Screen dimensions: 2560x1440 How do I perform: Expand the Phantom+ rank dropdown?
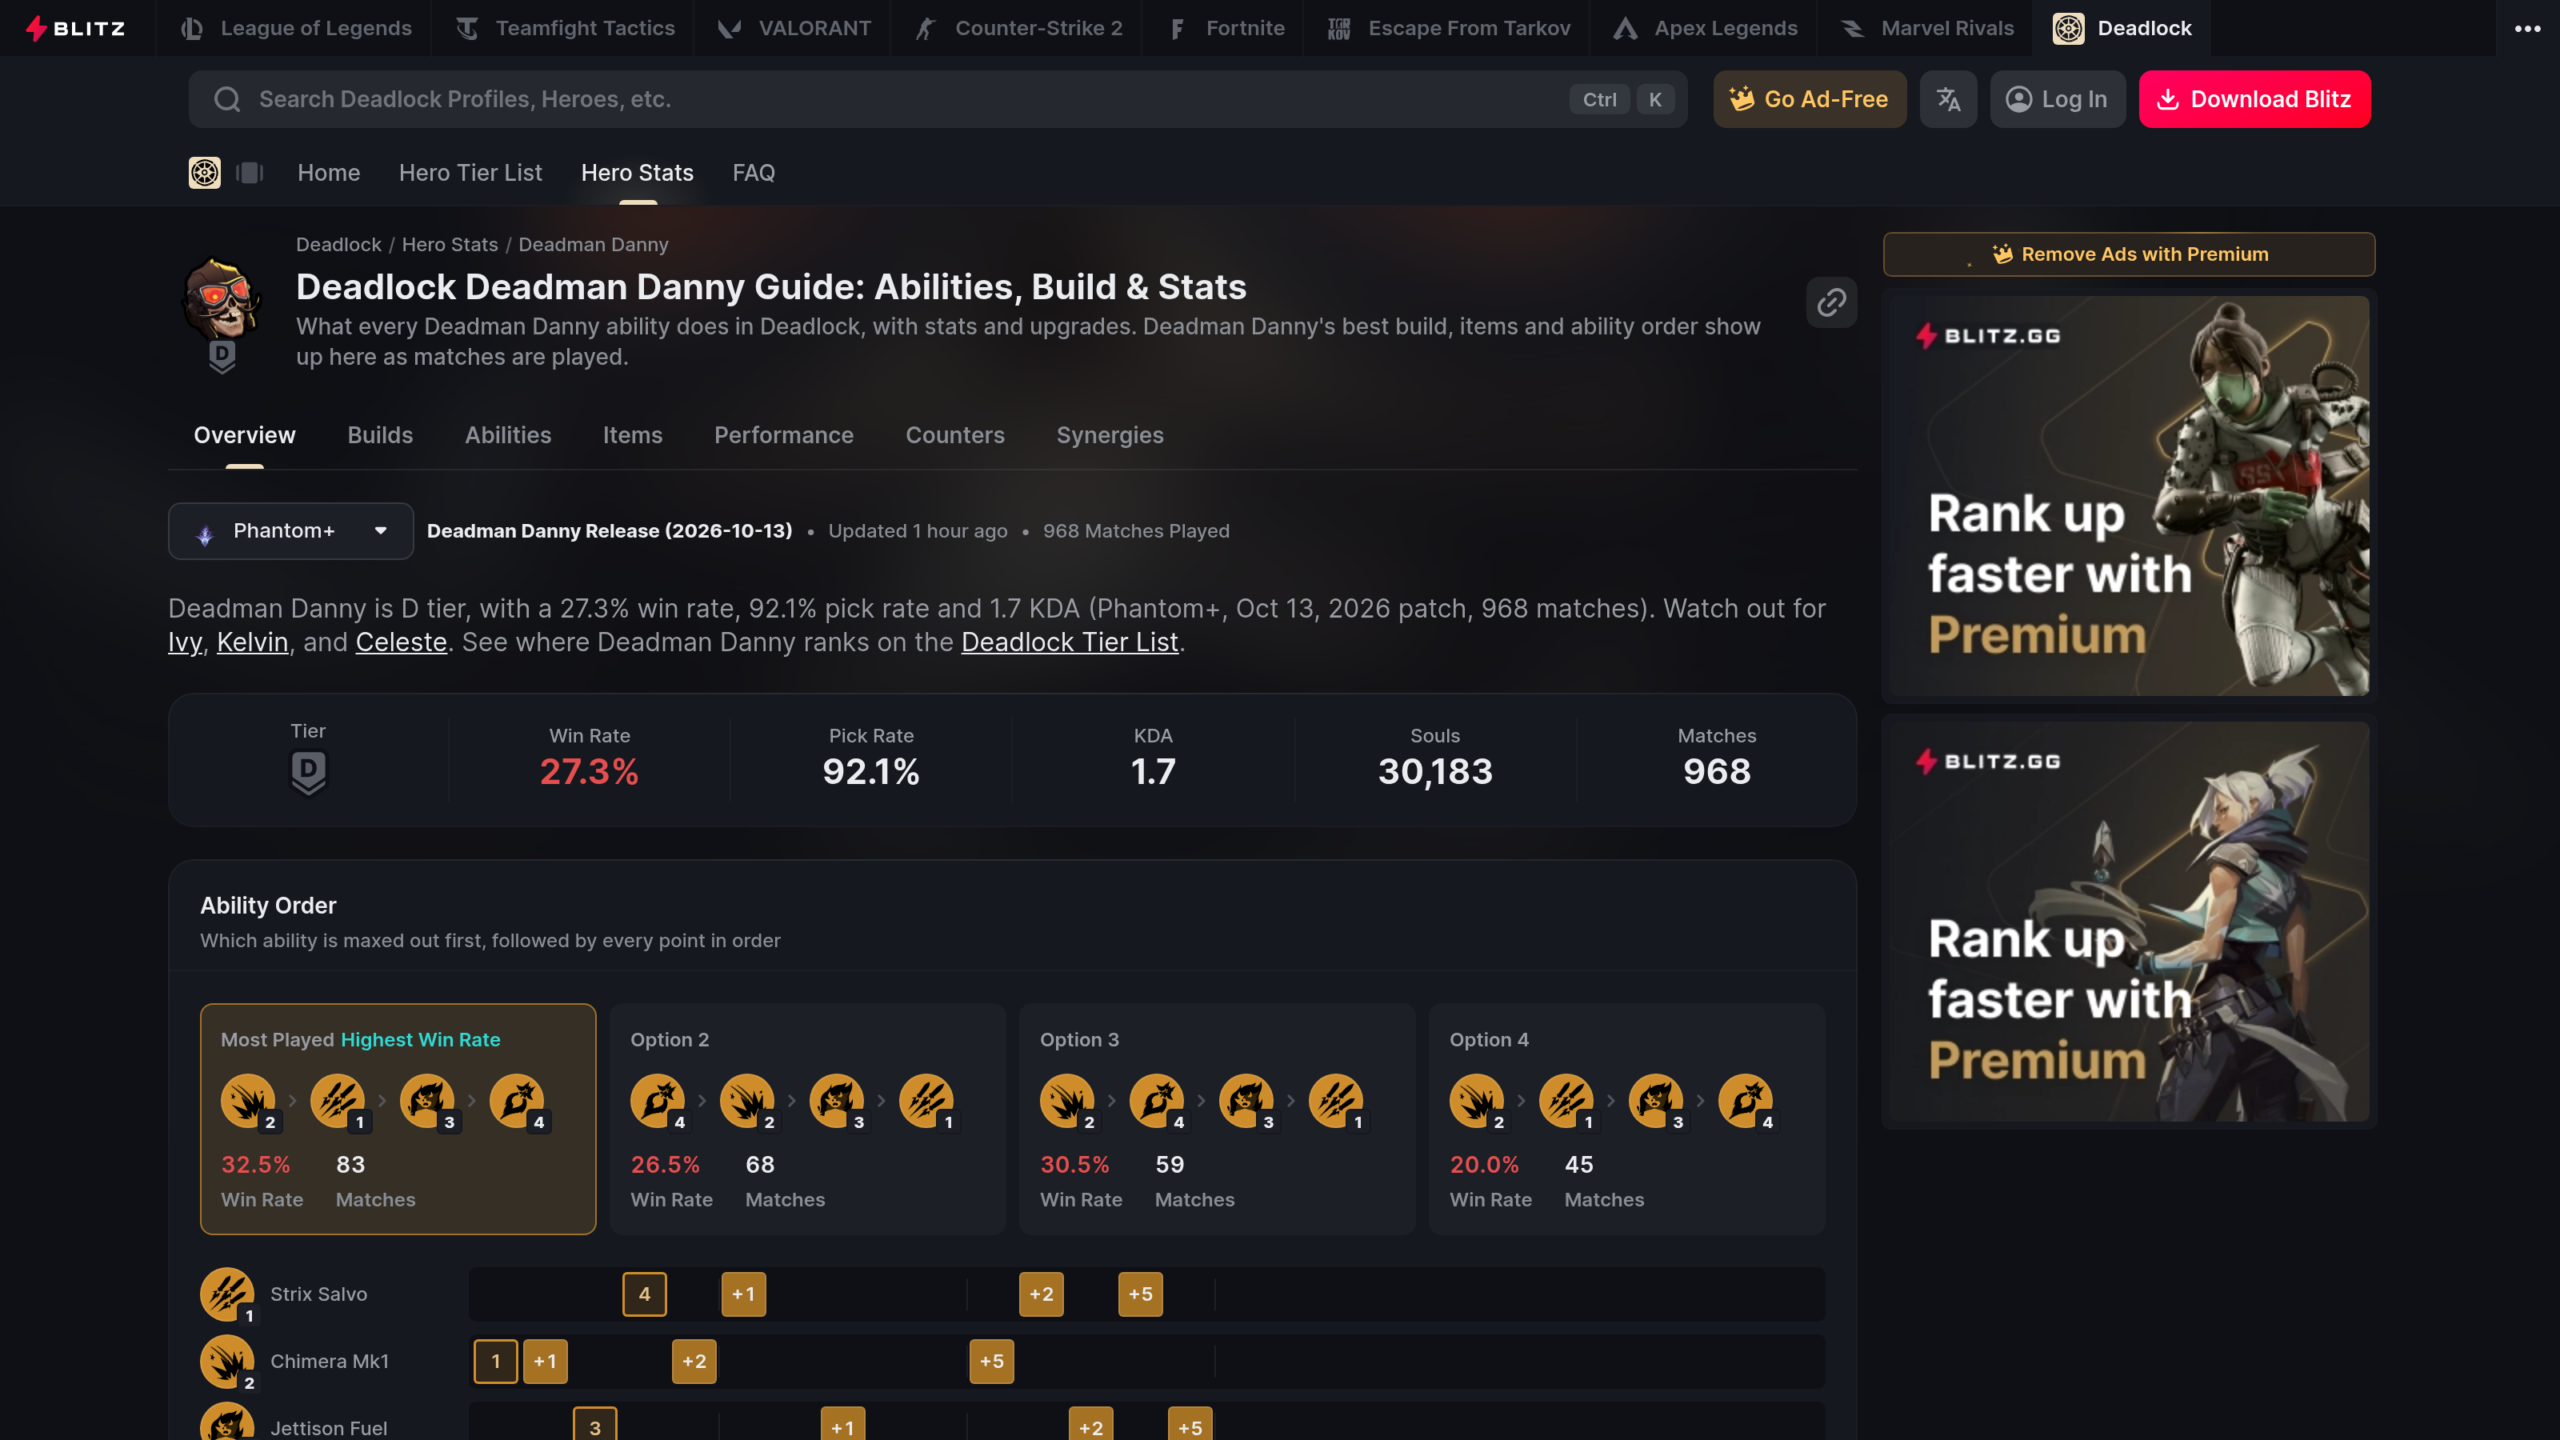click(x=291, y=531)
